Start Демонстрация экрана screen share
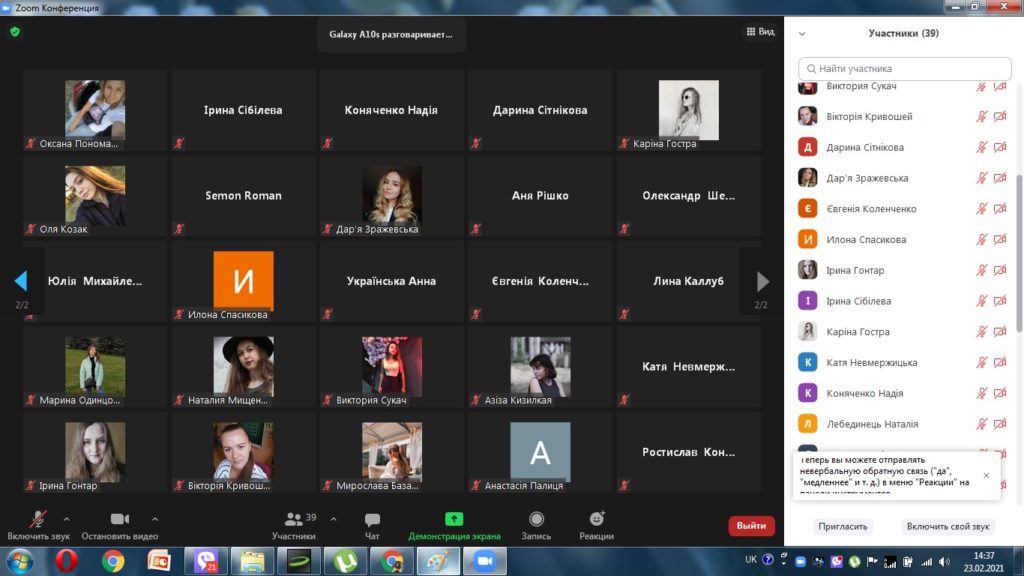Screen dimensions: 1024x576 pos(454,520)
